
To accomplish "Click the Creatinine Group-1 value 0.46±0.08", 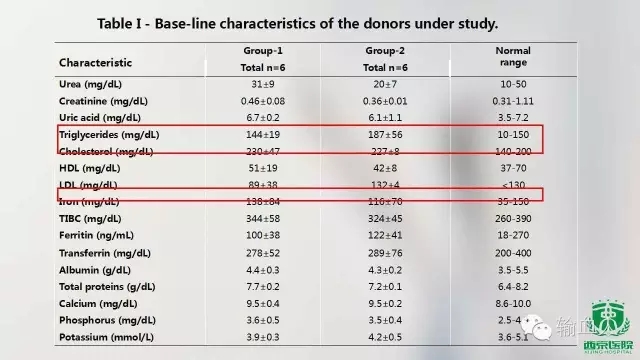I will tap(263, 101).
